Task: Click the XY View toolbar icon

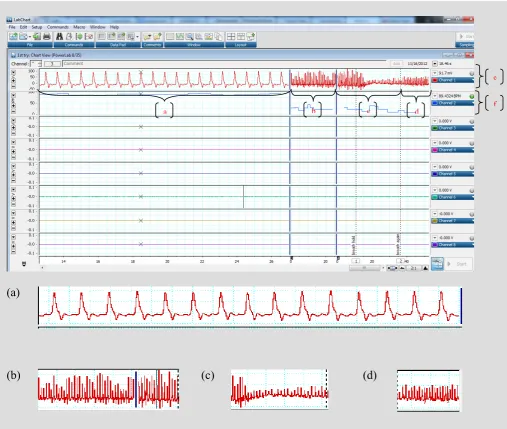Action: (199, 37)
